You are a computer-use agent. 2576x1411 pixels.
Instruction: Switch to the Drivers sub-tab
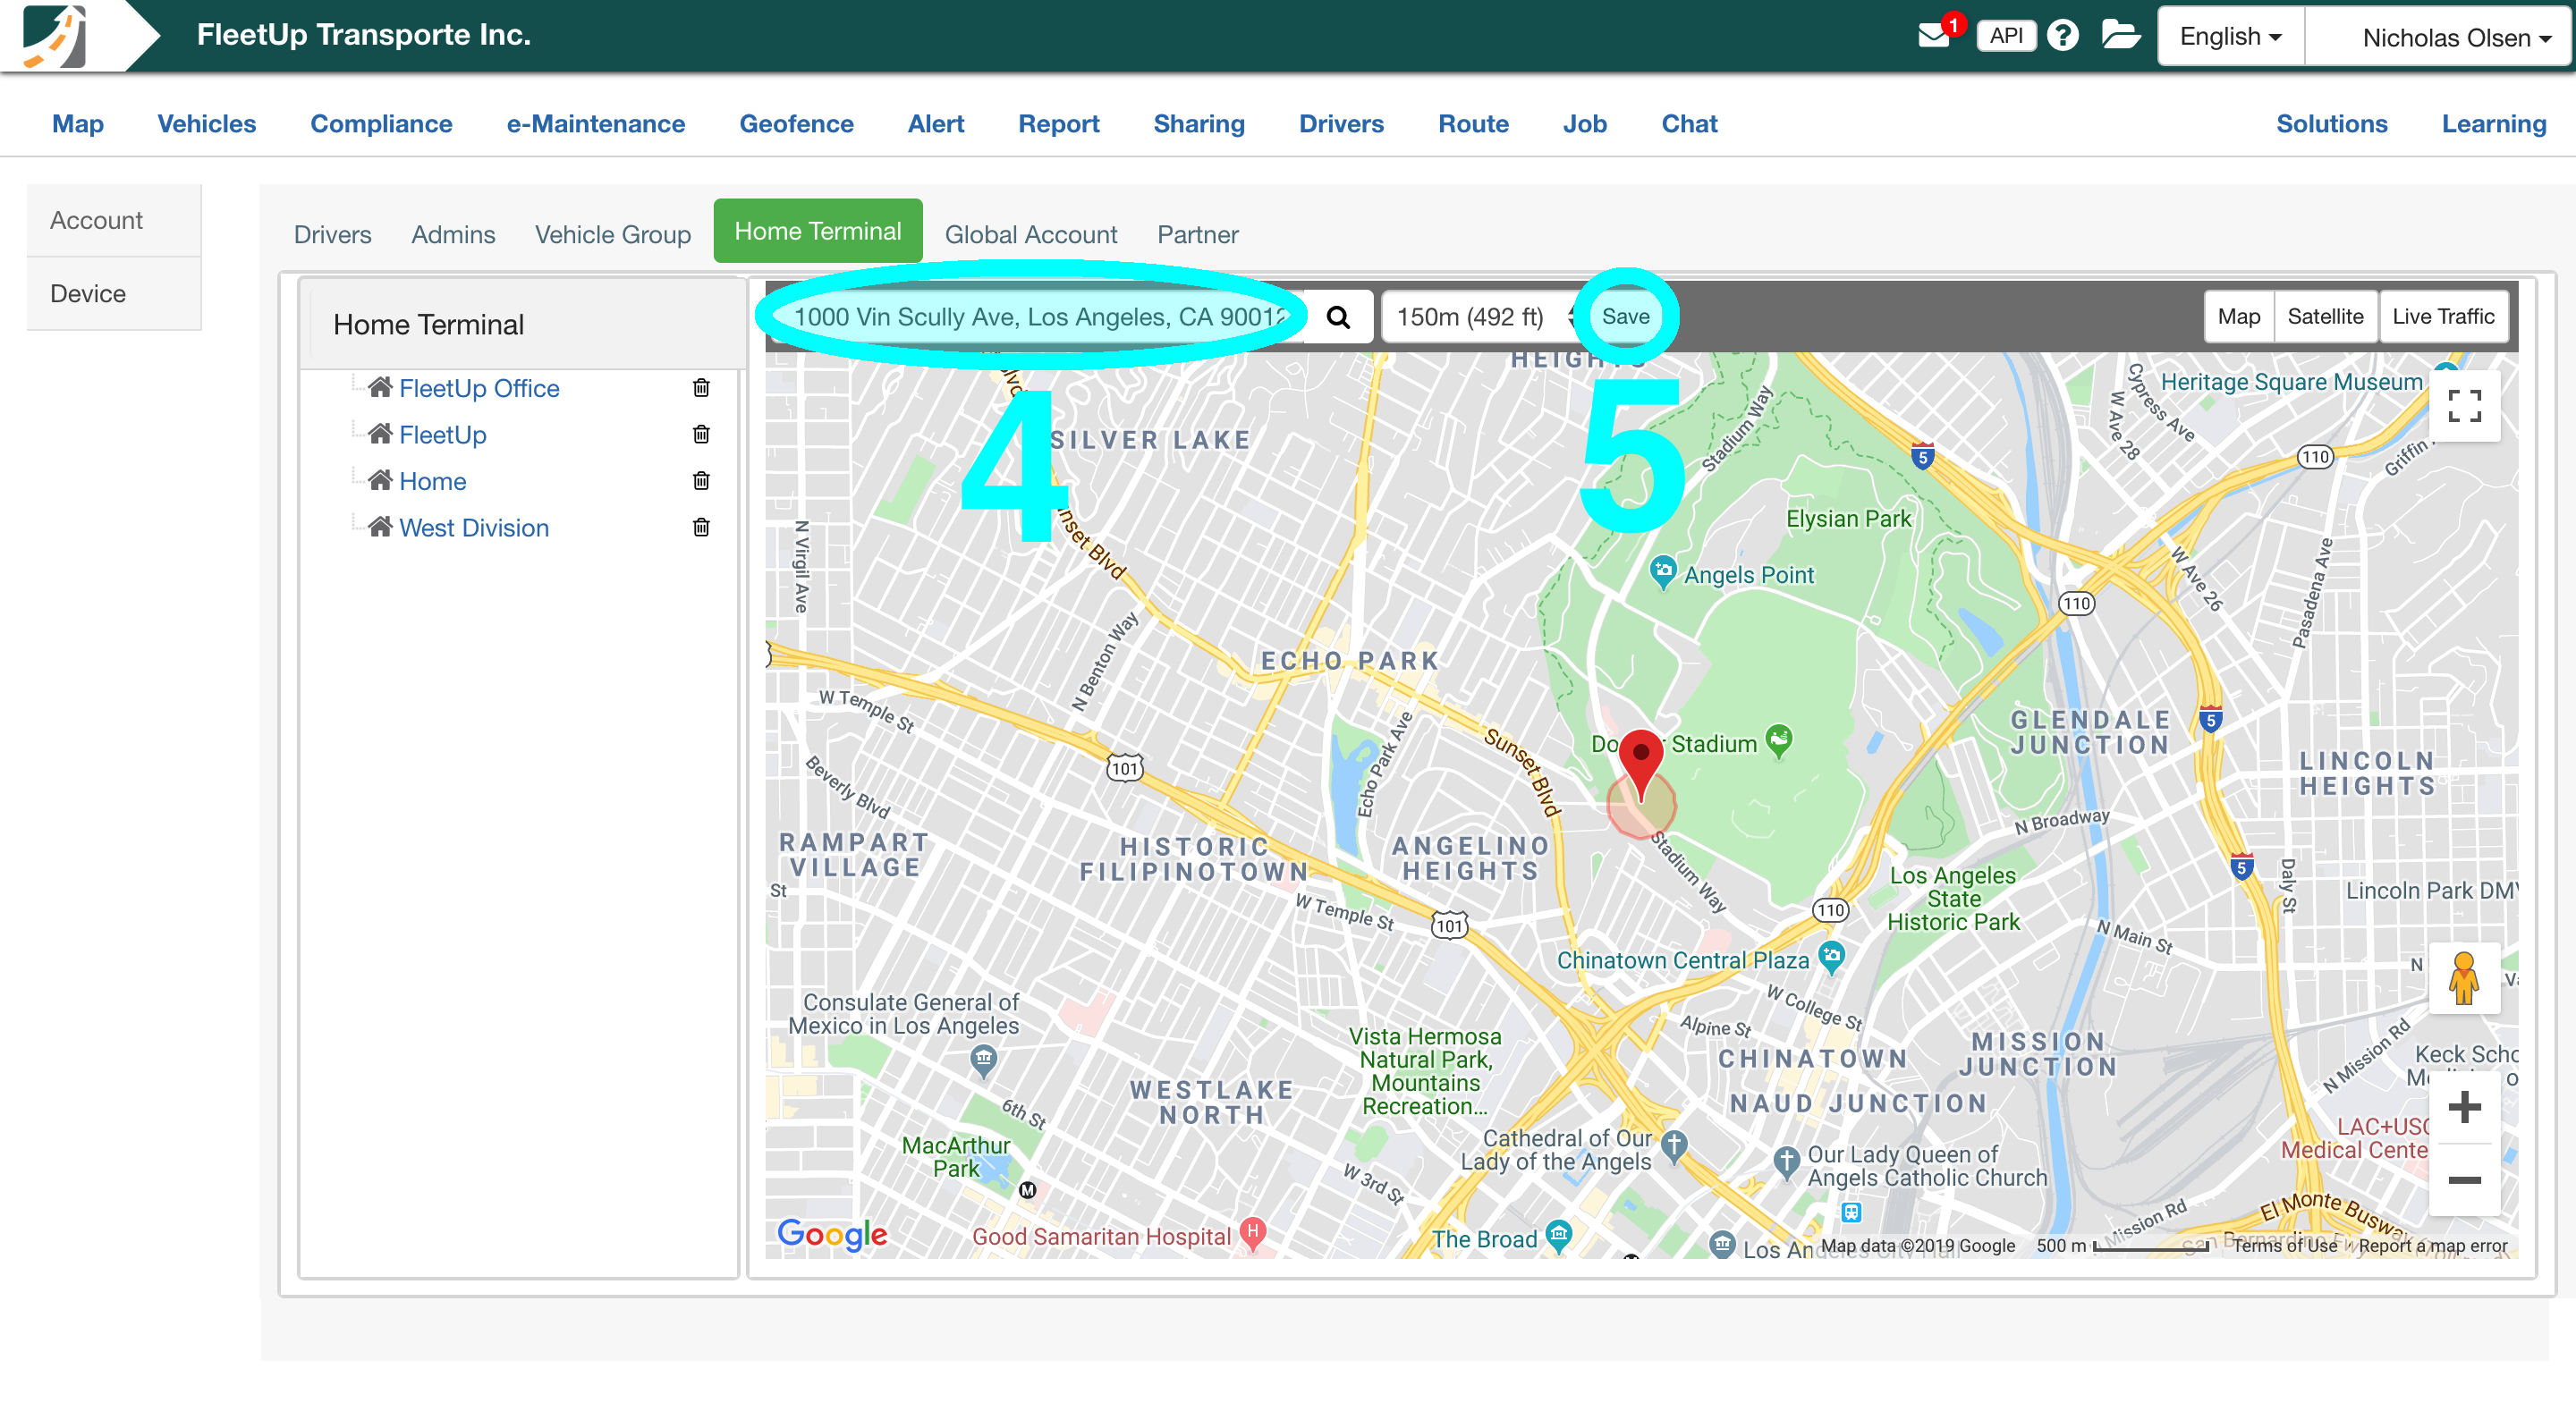pos(332,235)
